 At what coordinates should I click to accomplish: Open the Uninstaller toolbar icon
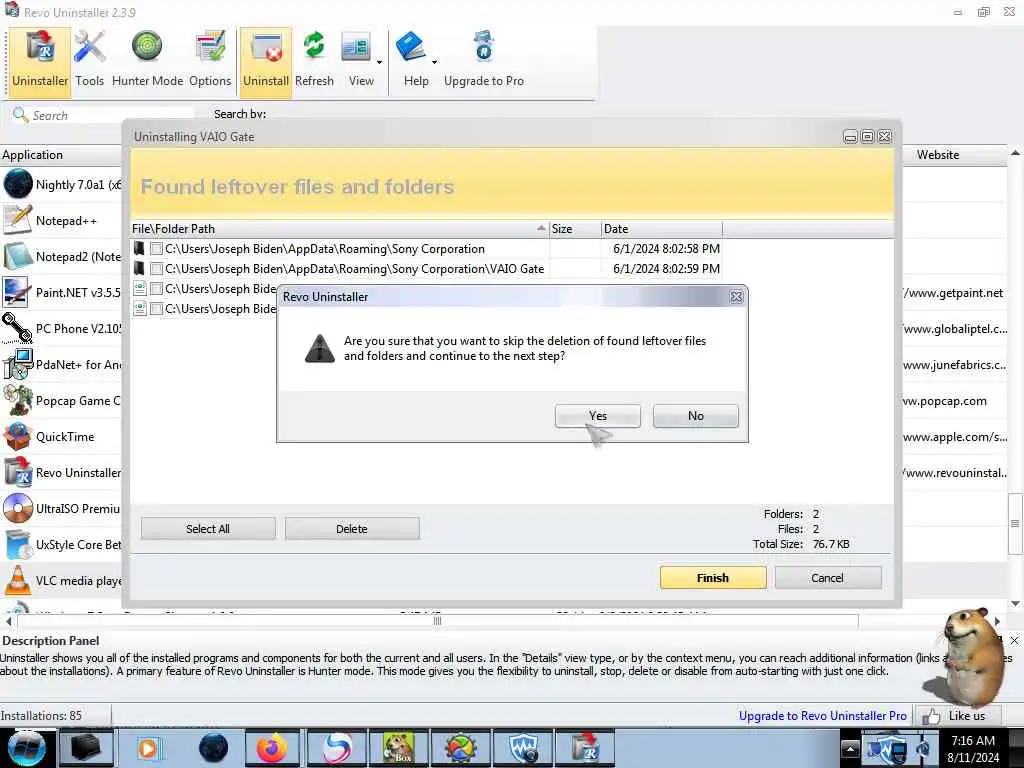pos(40,61)
